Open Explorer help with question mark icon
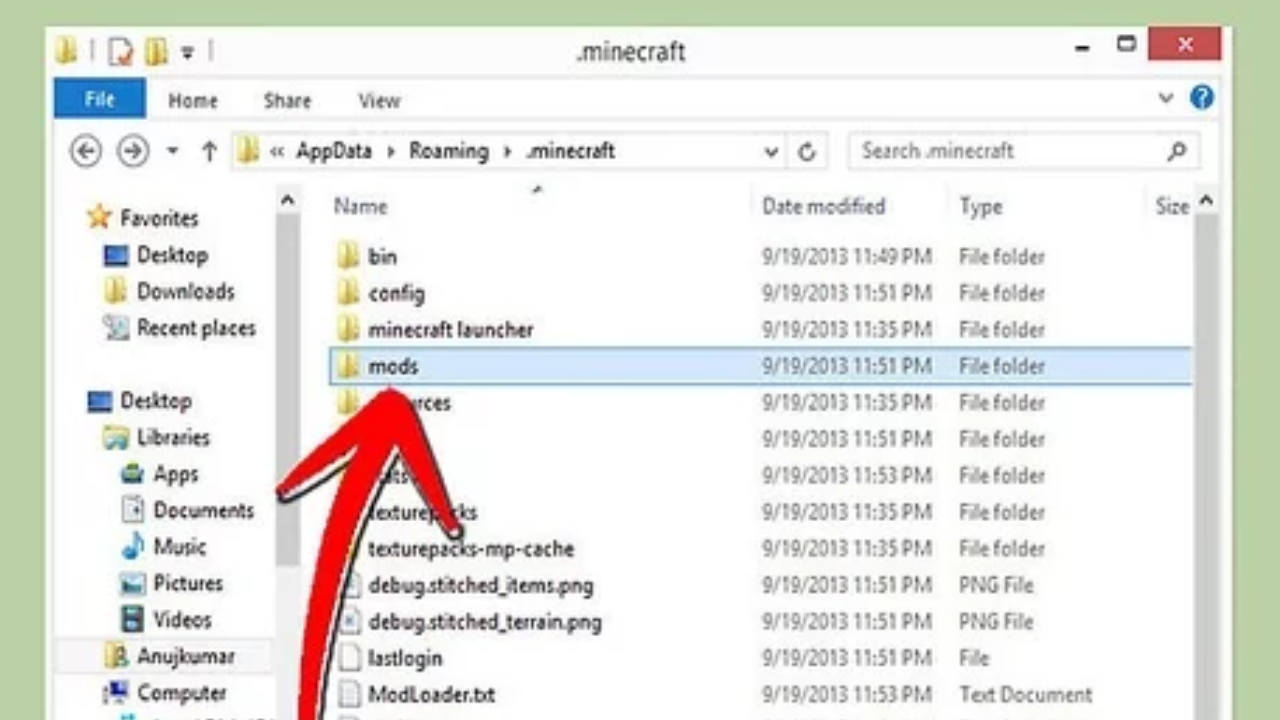1280x720 pixels. (1202, 99)
